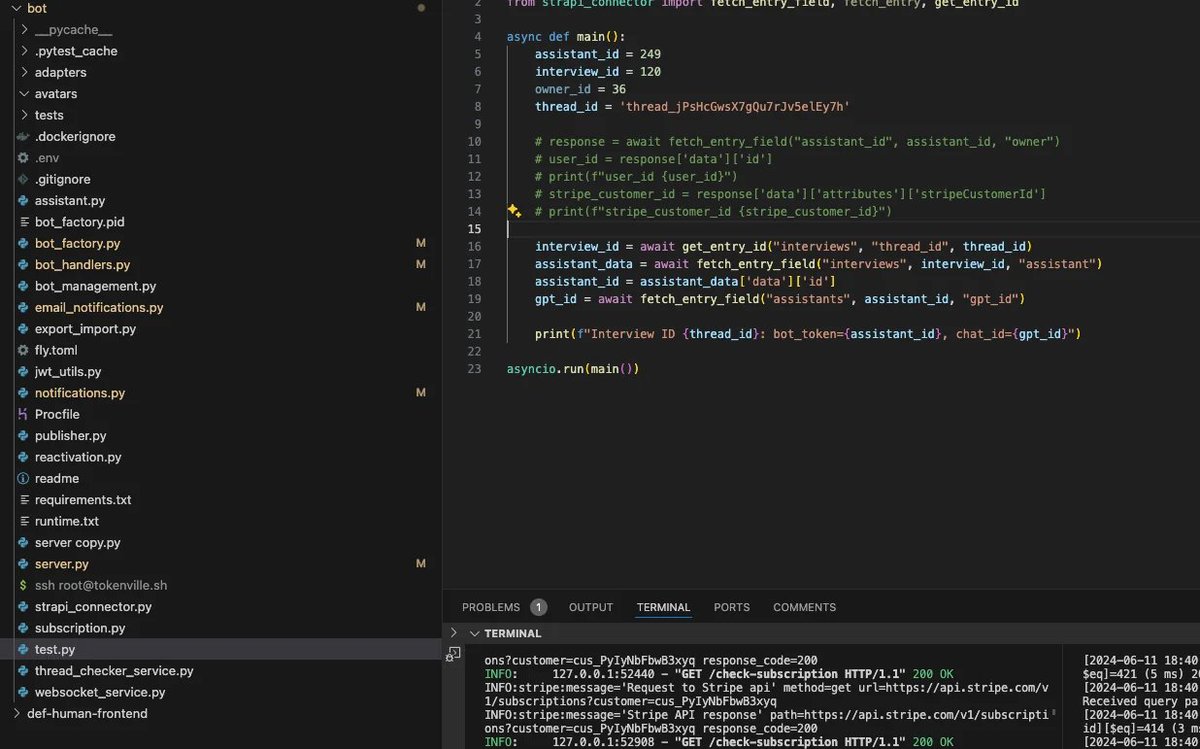
Task: Open reactivation.py file
Action: 78,457
